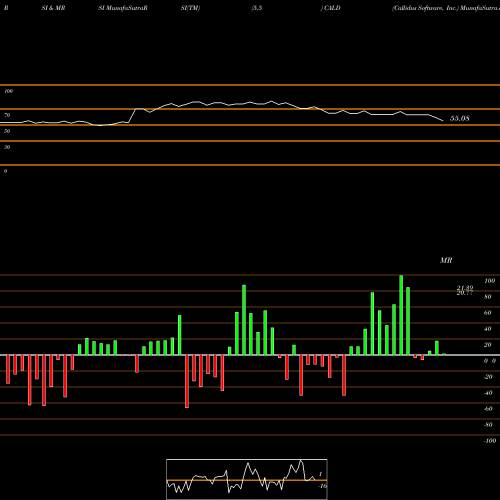Click the 'SI MunafaSutraR' header label
Image resolution: width=500 pixels, height=500 pixels.
[123, 8]
